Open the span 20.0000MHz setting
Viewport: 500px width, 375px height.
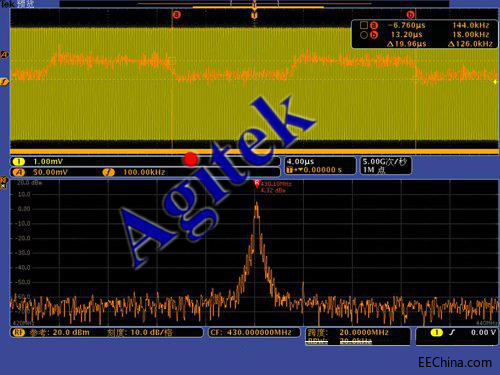pos(357,332)
